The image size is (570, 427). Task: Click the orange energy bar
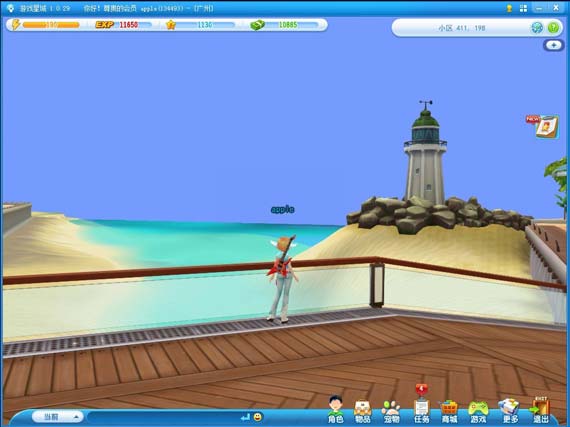(51, 25)
